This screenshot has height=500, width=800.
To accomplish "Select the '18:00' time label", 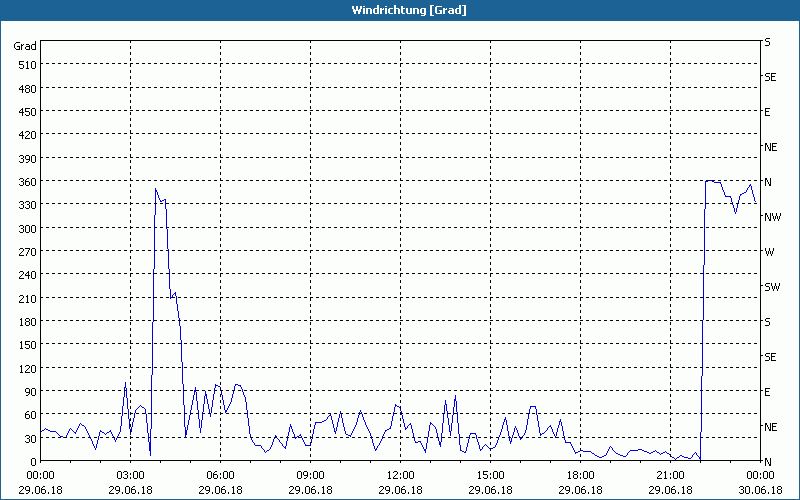I will point(581,476).
